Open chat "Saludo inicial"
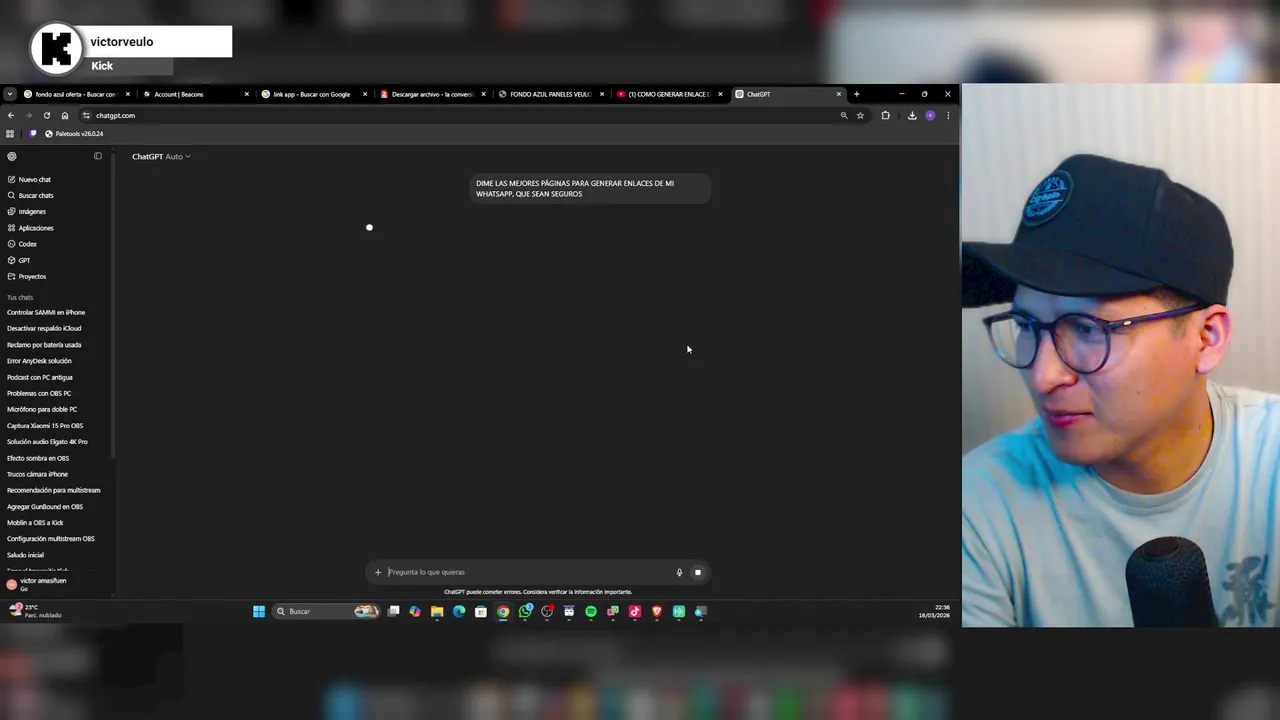1280x720 pixels. (x=25, y=555)
